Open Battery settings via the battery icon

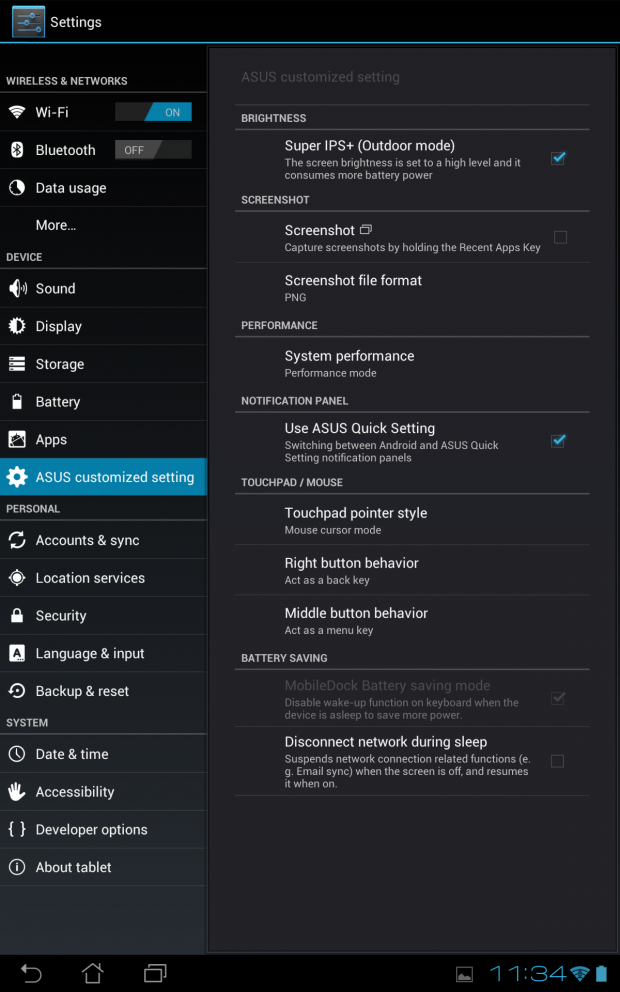point(18,401)
